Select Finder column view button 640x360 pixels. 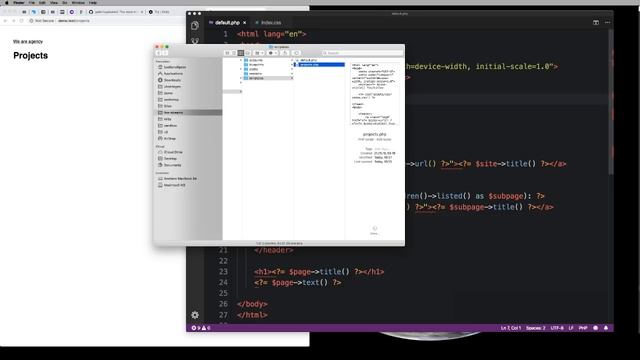(x=241, y=53)
